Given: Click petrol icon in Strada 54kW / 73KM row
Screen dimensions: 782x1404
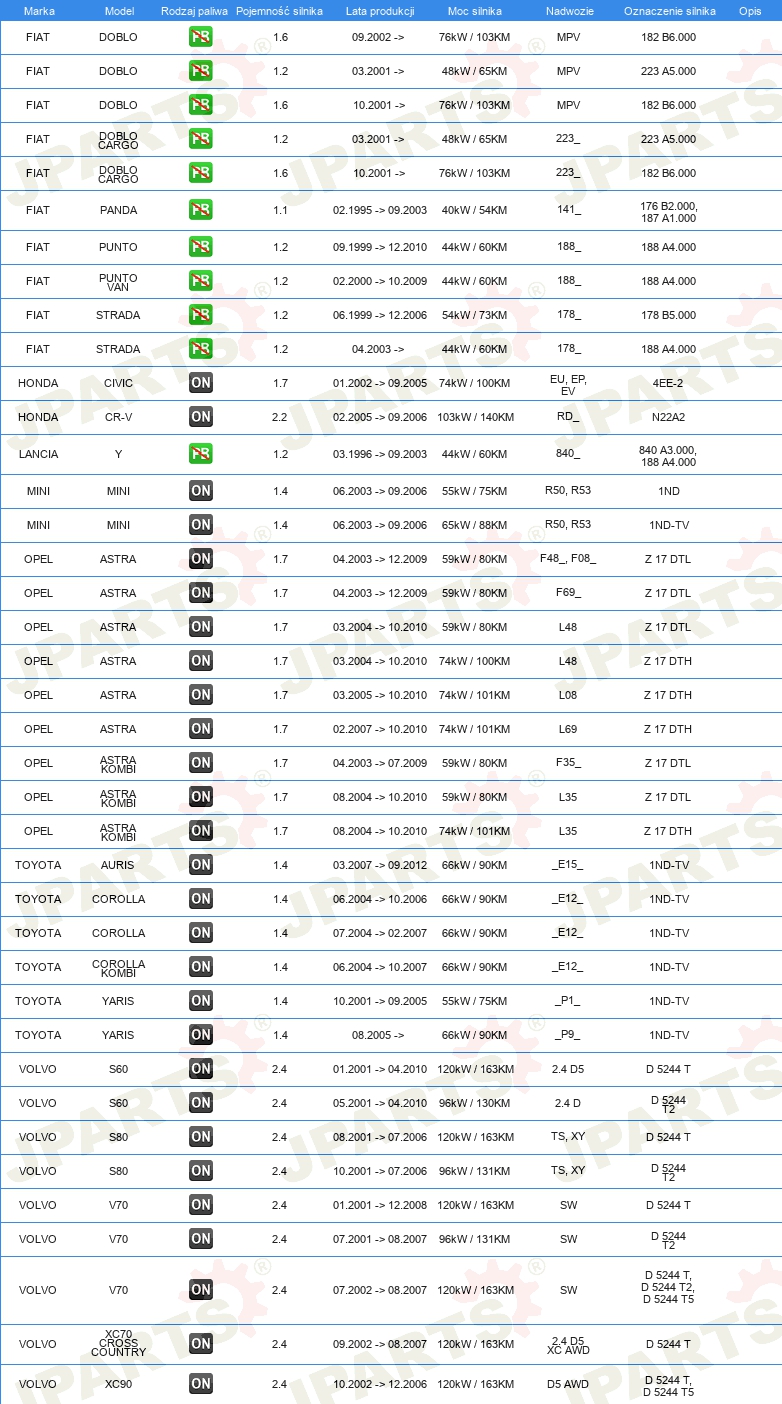Looking at the screenshot, I should point(201,315).
